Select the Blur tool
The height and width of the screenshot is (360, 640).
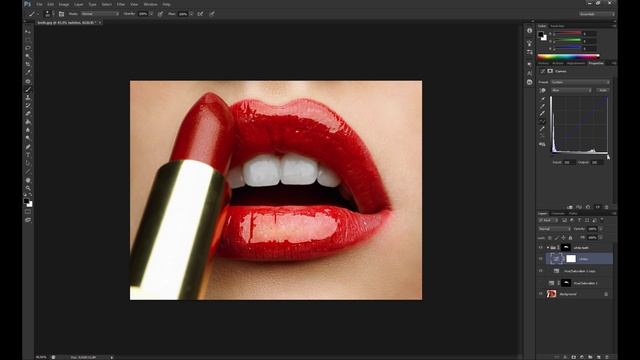point(28,130)
